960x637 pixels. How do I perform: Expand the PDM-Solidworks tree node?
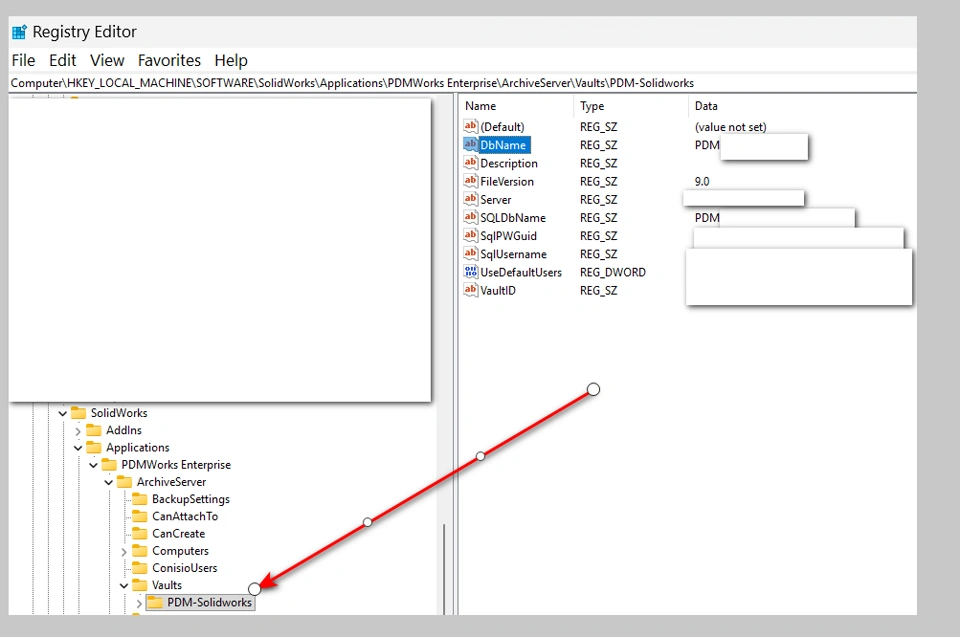pos(139,603)
